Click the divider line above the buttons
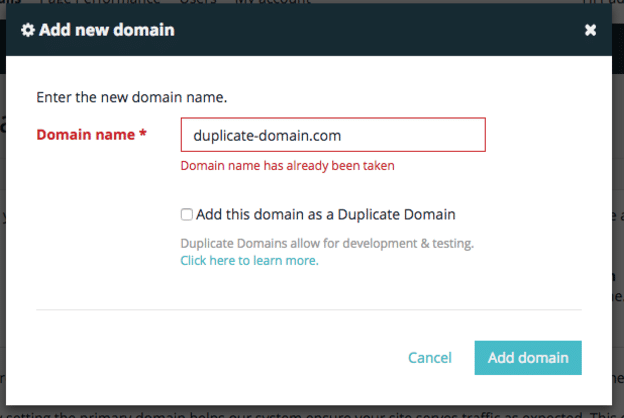This screenshot has width=624, height=418. (x=308, y=310)
